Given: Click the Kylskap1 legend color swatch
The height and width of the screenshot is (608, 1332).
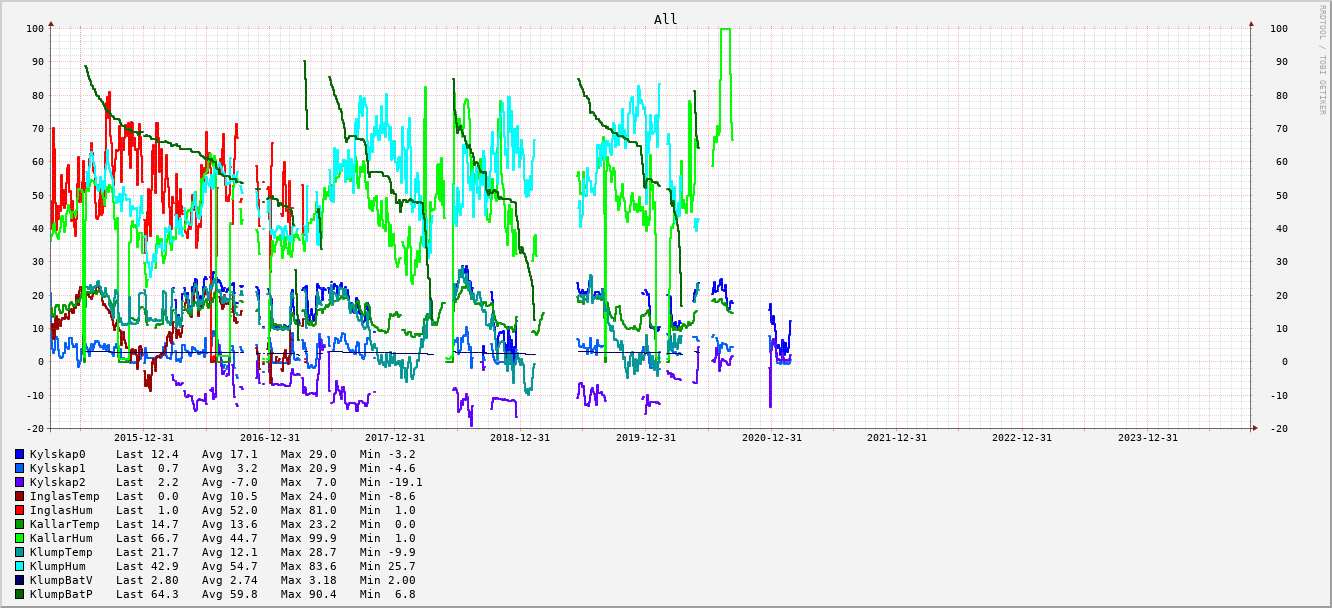Looking at the screenshot, I should click(19, 468).
